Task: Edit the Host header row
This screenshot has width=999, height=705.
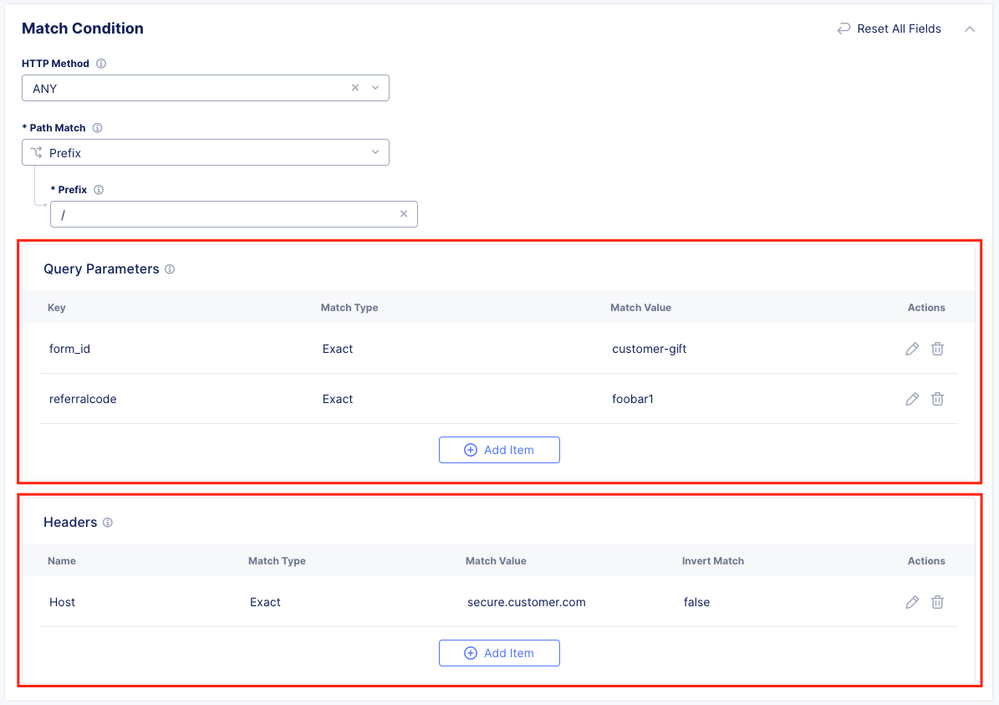Action: tap(912, 602)
